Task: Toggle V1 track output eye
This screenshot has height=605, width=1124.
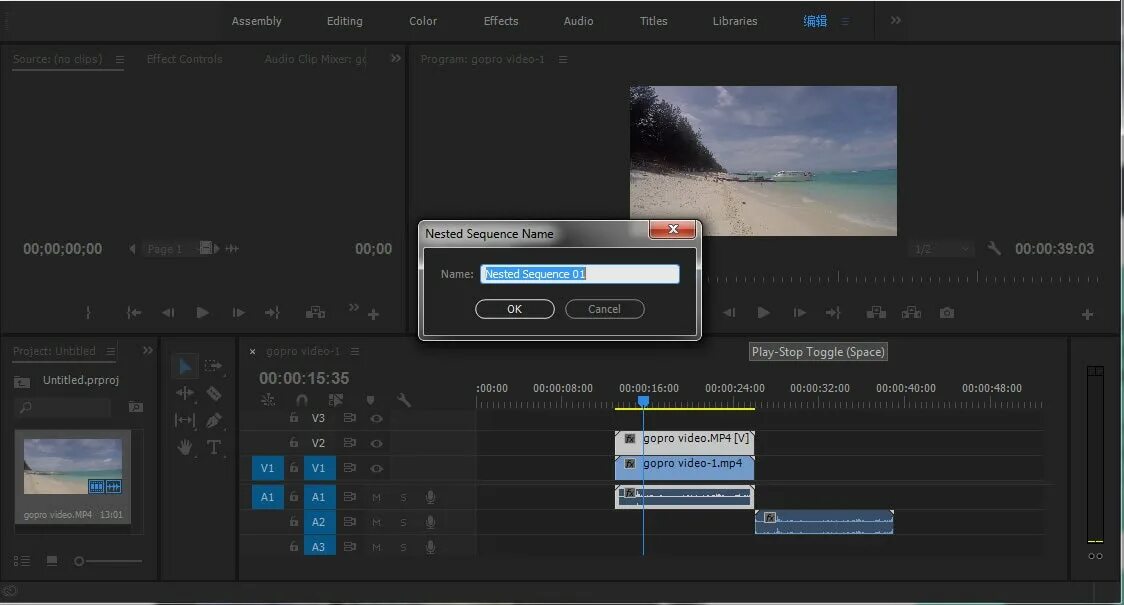Action: tap(376, 468)
